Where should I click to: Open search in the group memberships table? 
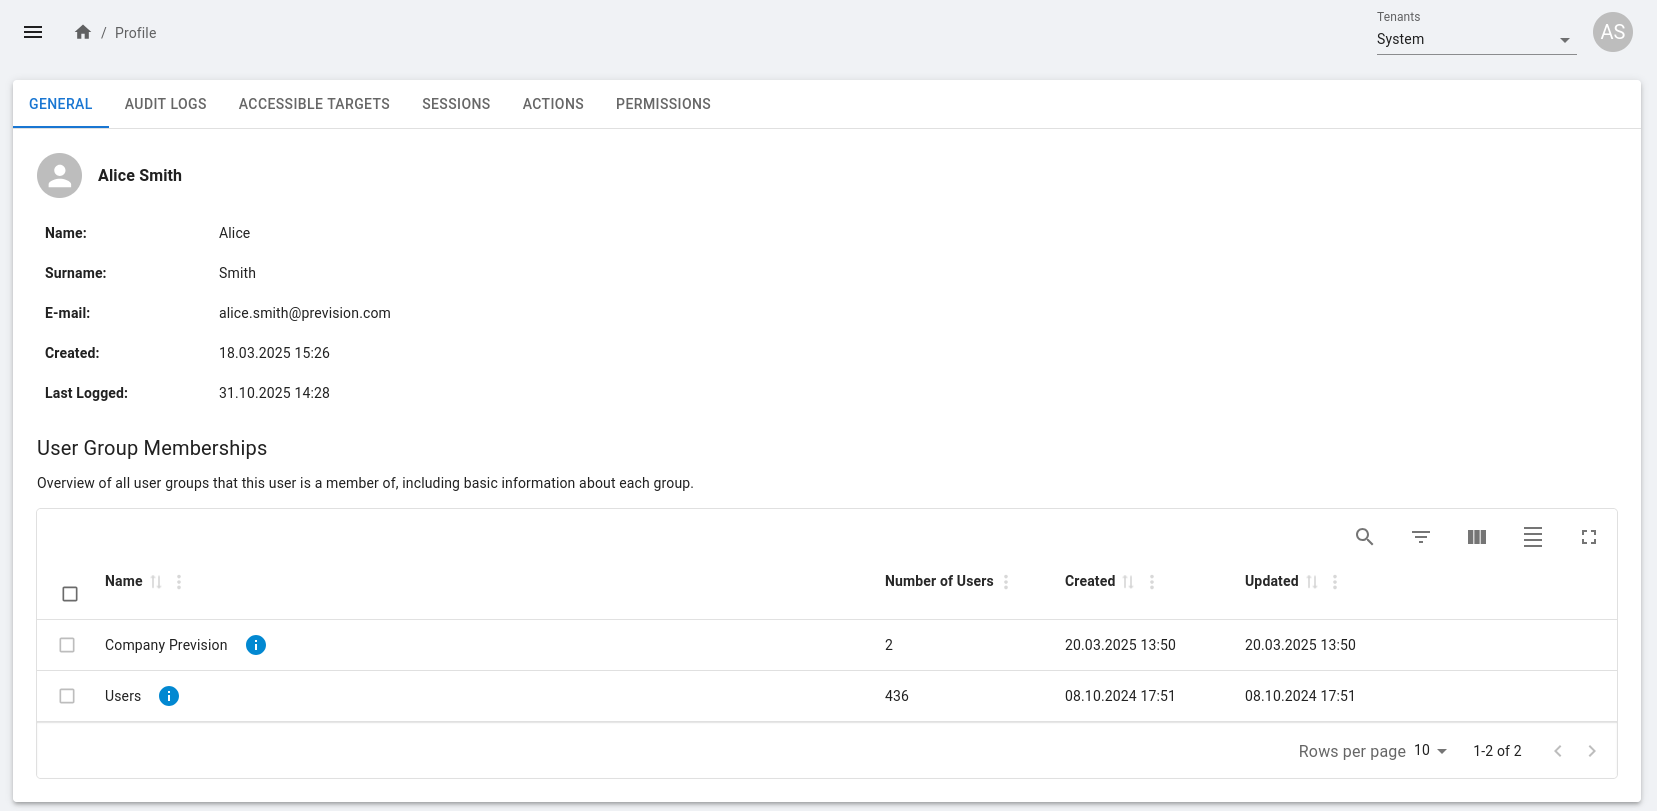coord(1364,537)
